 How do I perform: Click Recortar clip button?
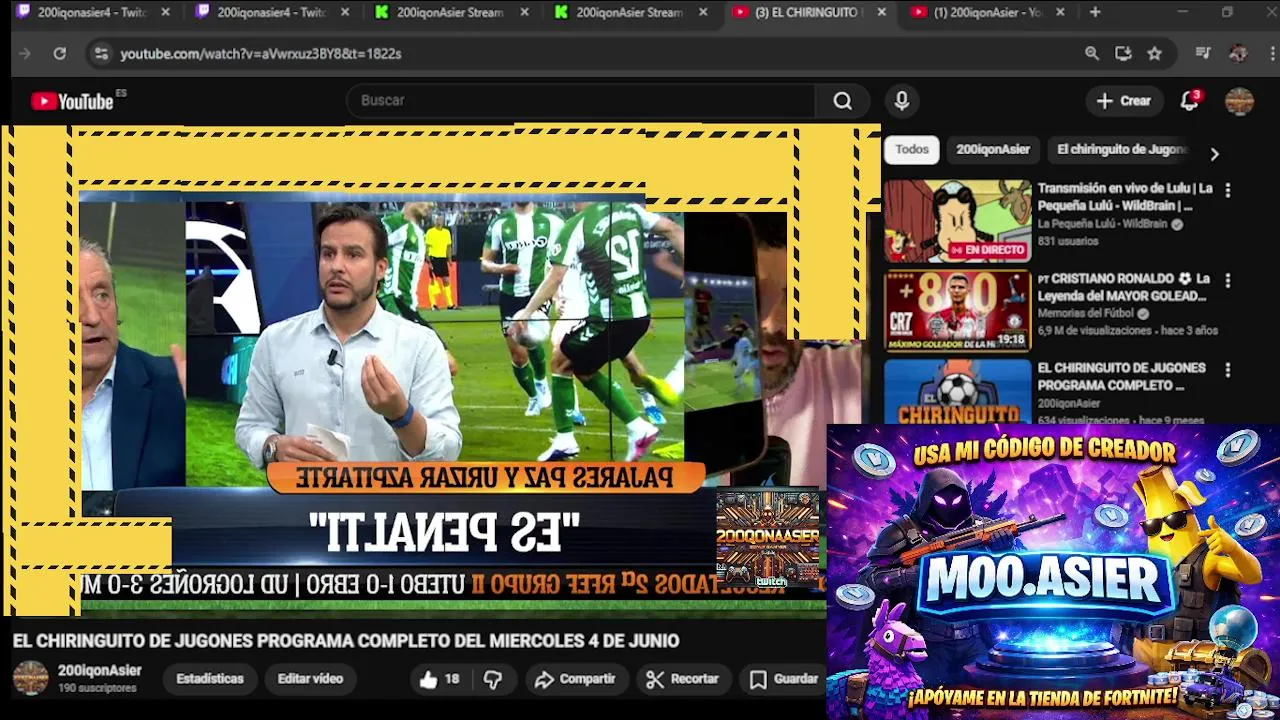click(683, 679)
